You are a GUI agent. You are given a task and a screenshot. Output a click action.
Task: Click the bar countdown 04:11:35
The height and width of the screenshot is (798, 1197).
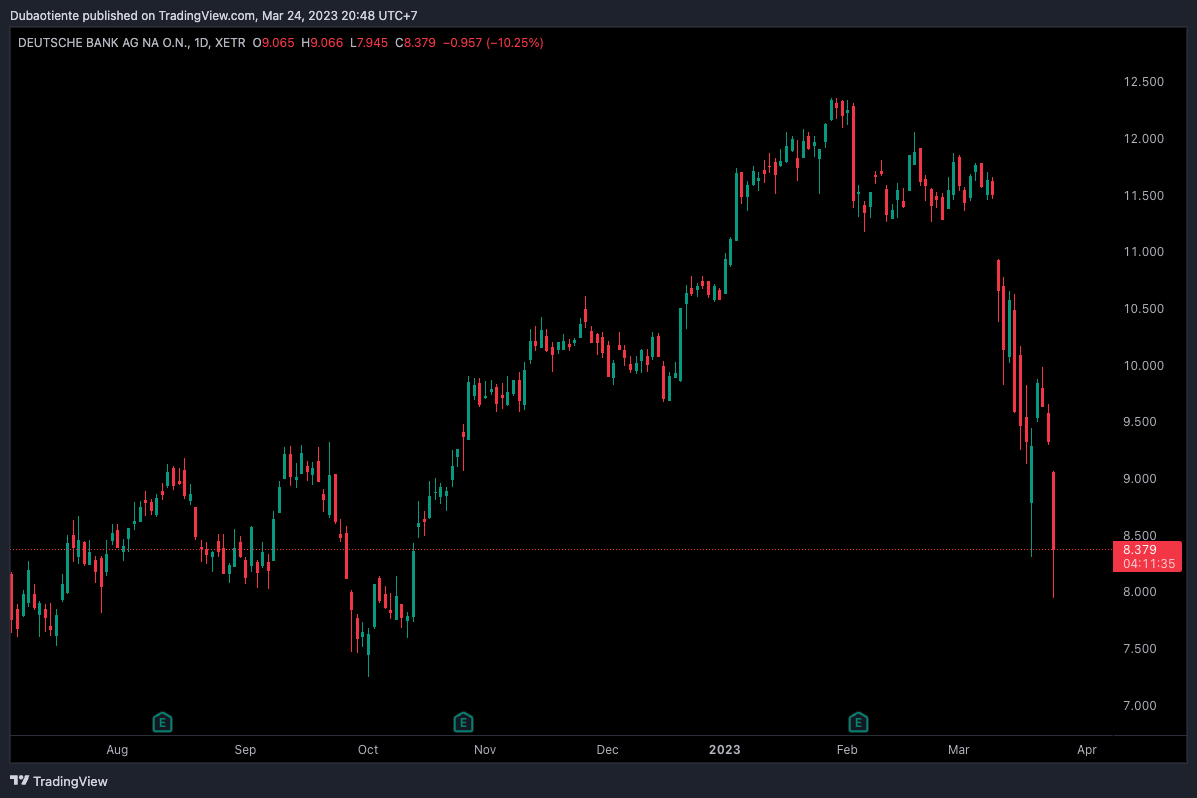click(x=1149, y=564)
